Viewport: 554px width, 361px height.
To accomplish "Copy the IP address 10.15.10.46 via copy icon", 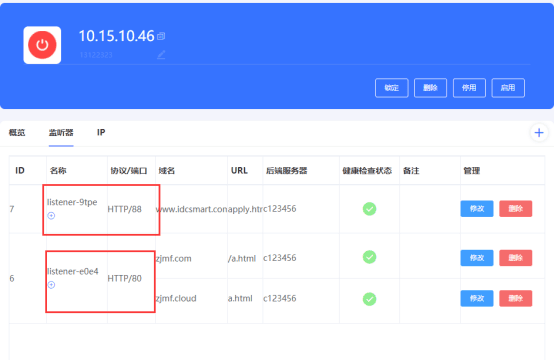I will 161,36.
